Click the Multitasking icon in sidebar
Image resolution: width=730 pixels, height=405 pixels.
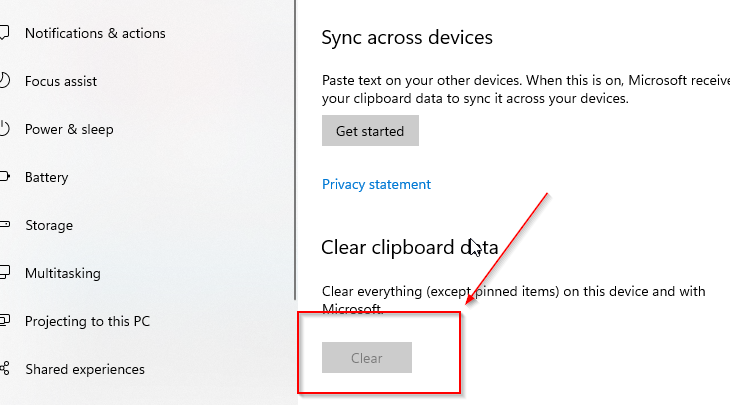click(4, 273)
